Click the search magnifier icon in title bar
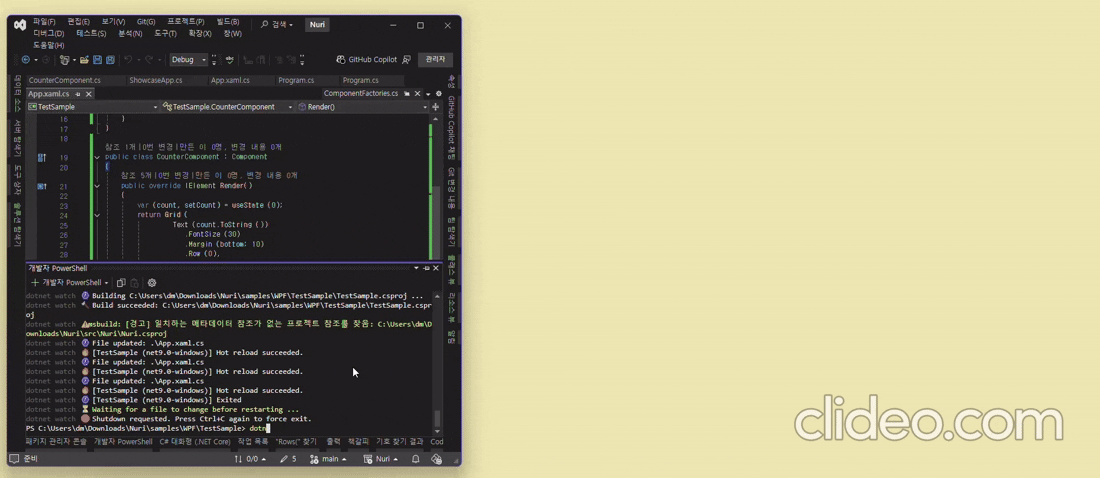Image resolution: width=1100 pixels, height=478 pixels. pyautogui.click(x=264, y=25)
